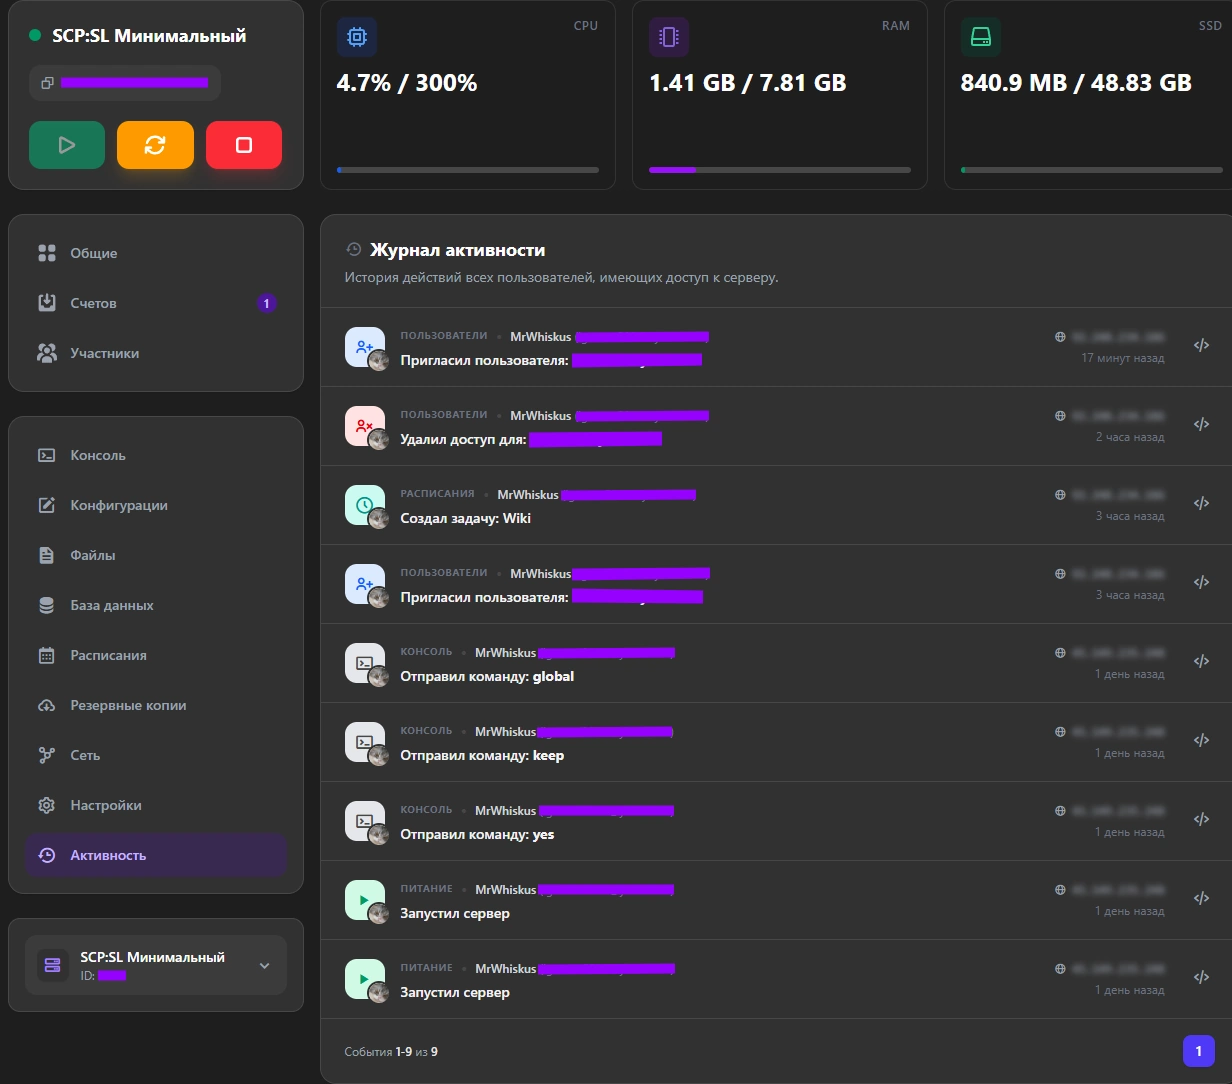Image resolution: width=1232 pixels, height=1084 pixels.
Task: Click the green start server button
Action: pos(67,145)
